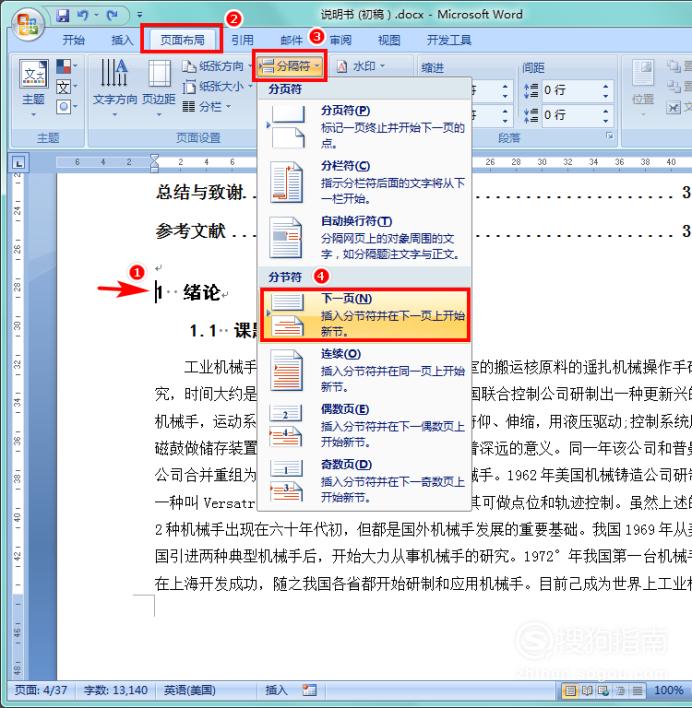
Task: Open the 邮件 tab
Action: pyautogui.click(x=291, y=40)
